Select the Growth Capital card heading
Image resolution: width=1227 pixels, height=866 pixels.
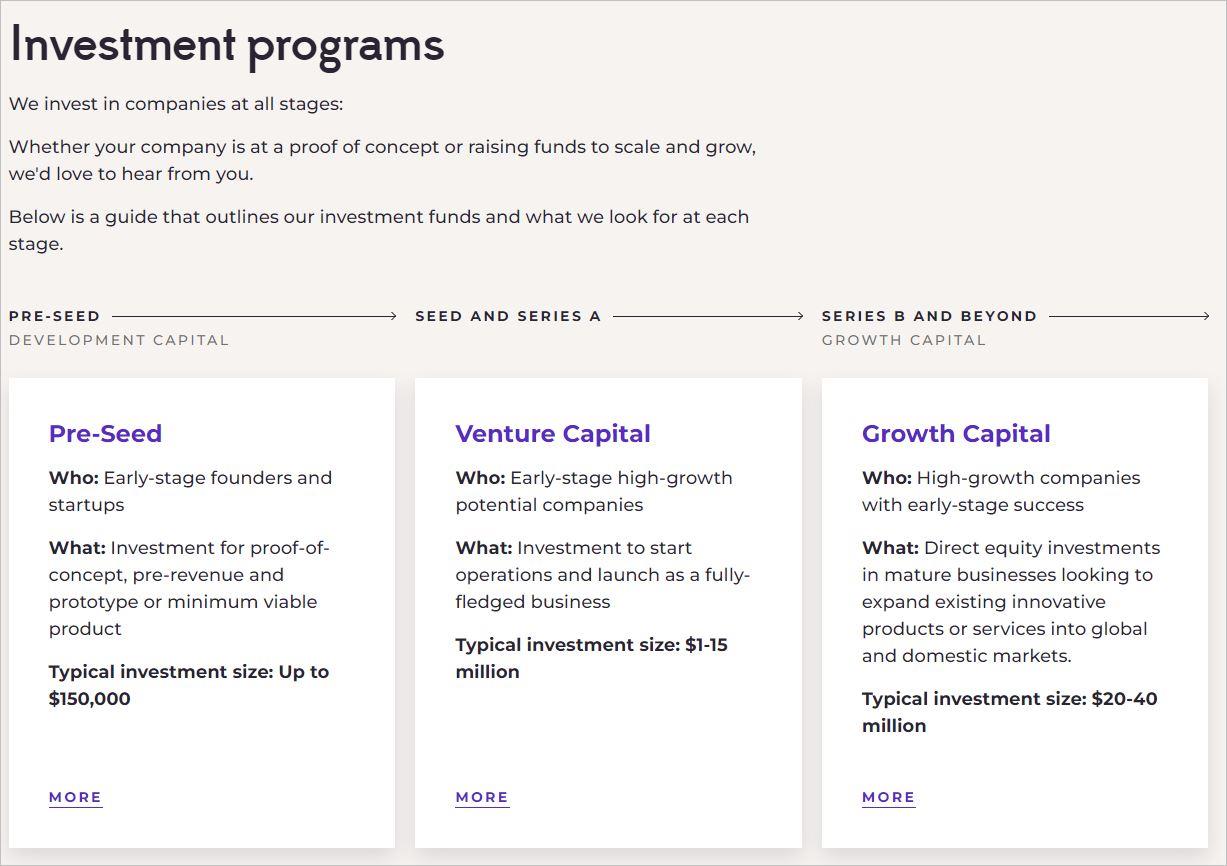(x=956, y=434)
